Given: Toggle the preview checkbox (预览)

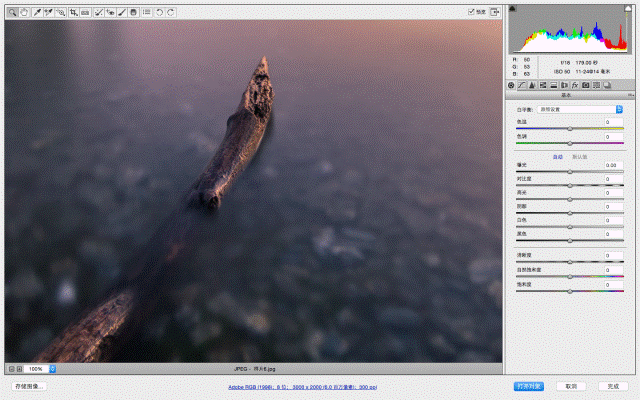Looking at the screenshot, I should pos(471,12).
